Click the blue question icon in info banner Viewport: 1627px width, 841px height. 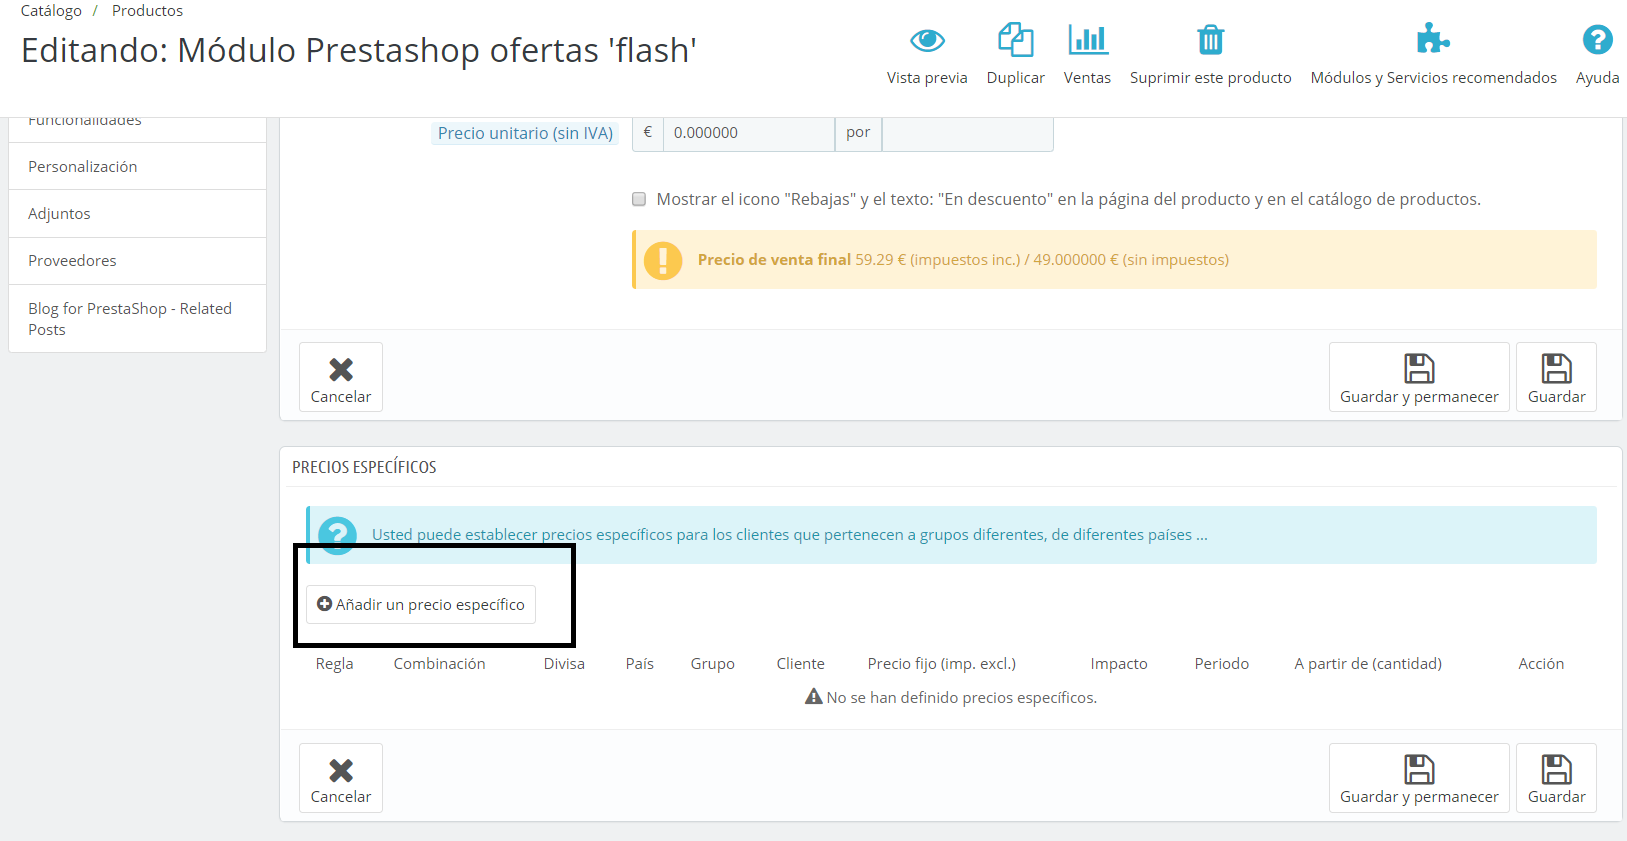[337, 535]
